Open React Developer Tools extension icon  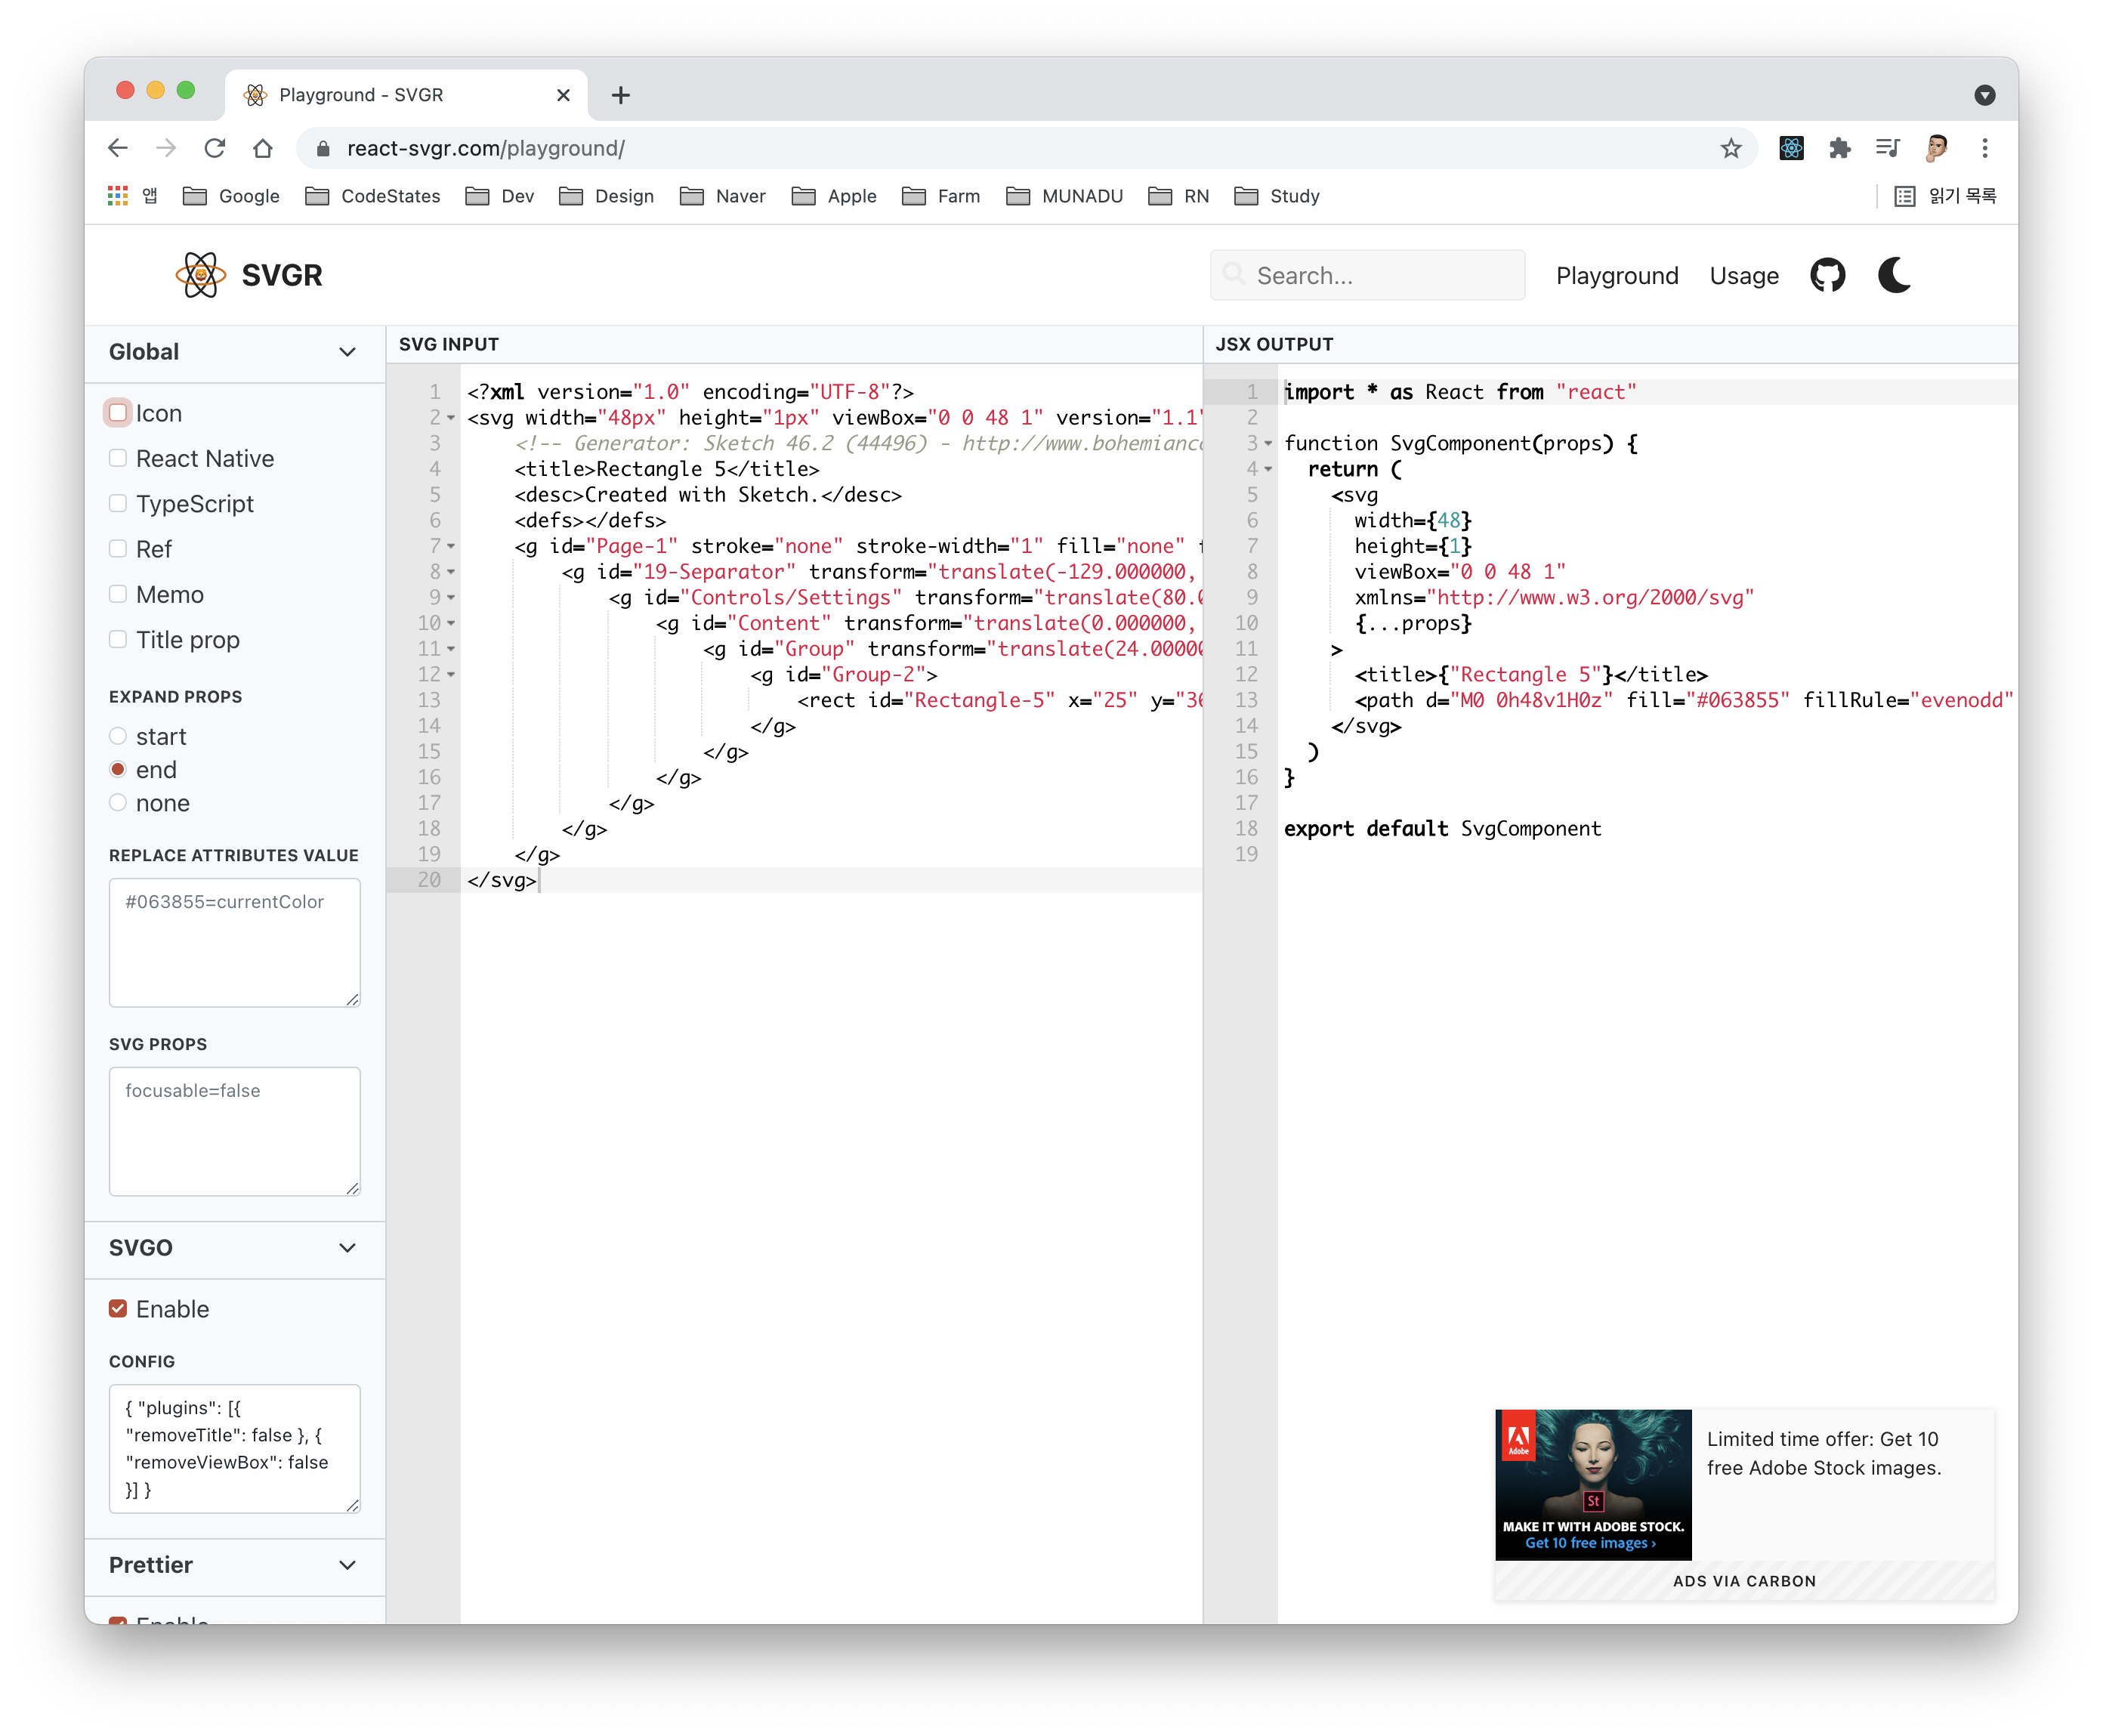click(1791, 148)
